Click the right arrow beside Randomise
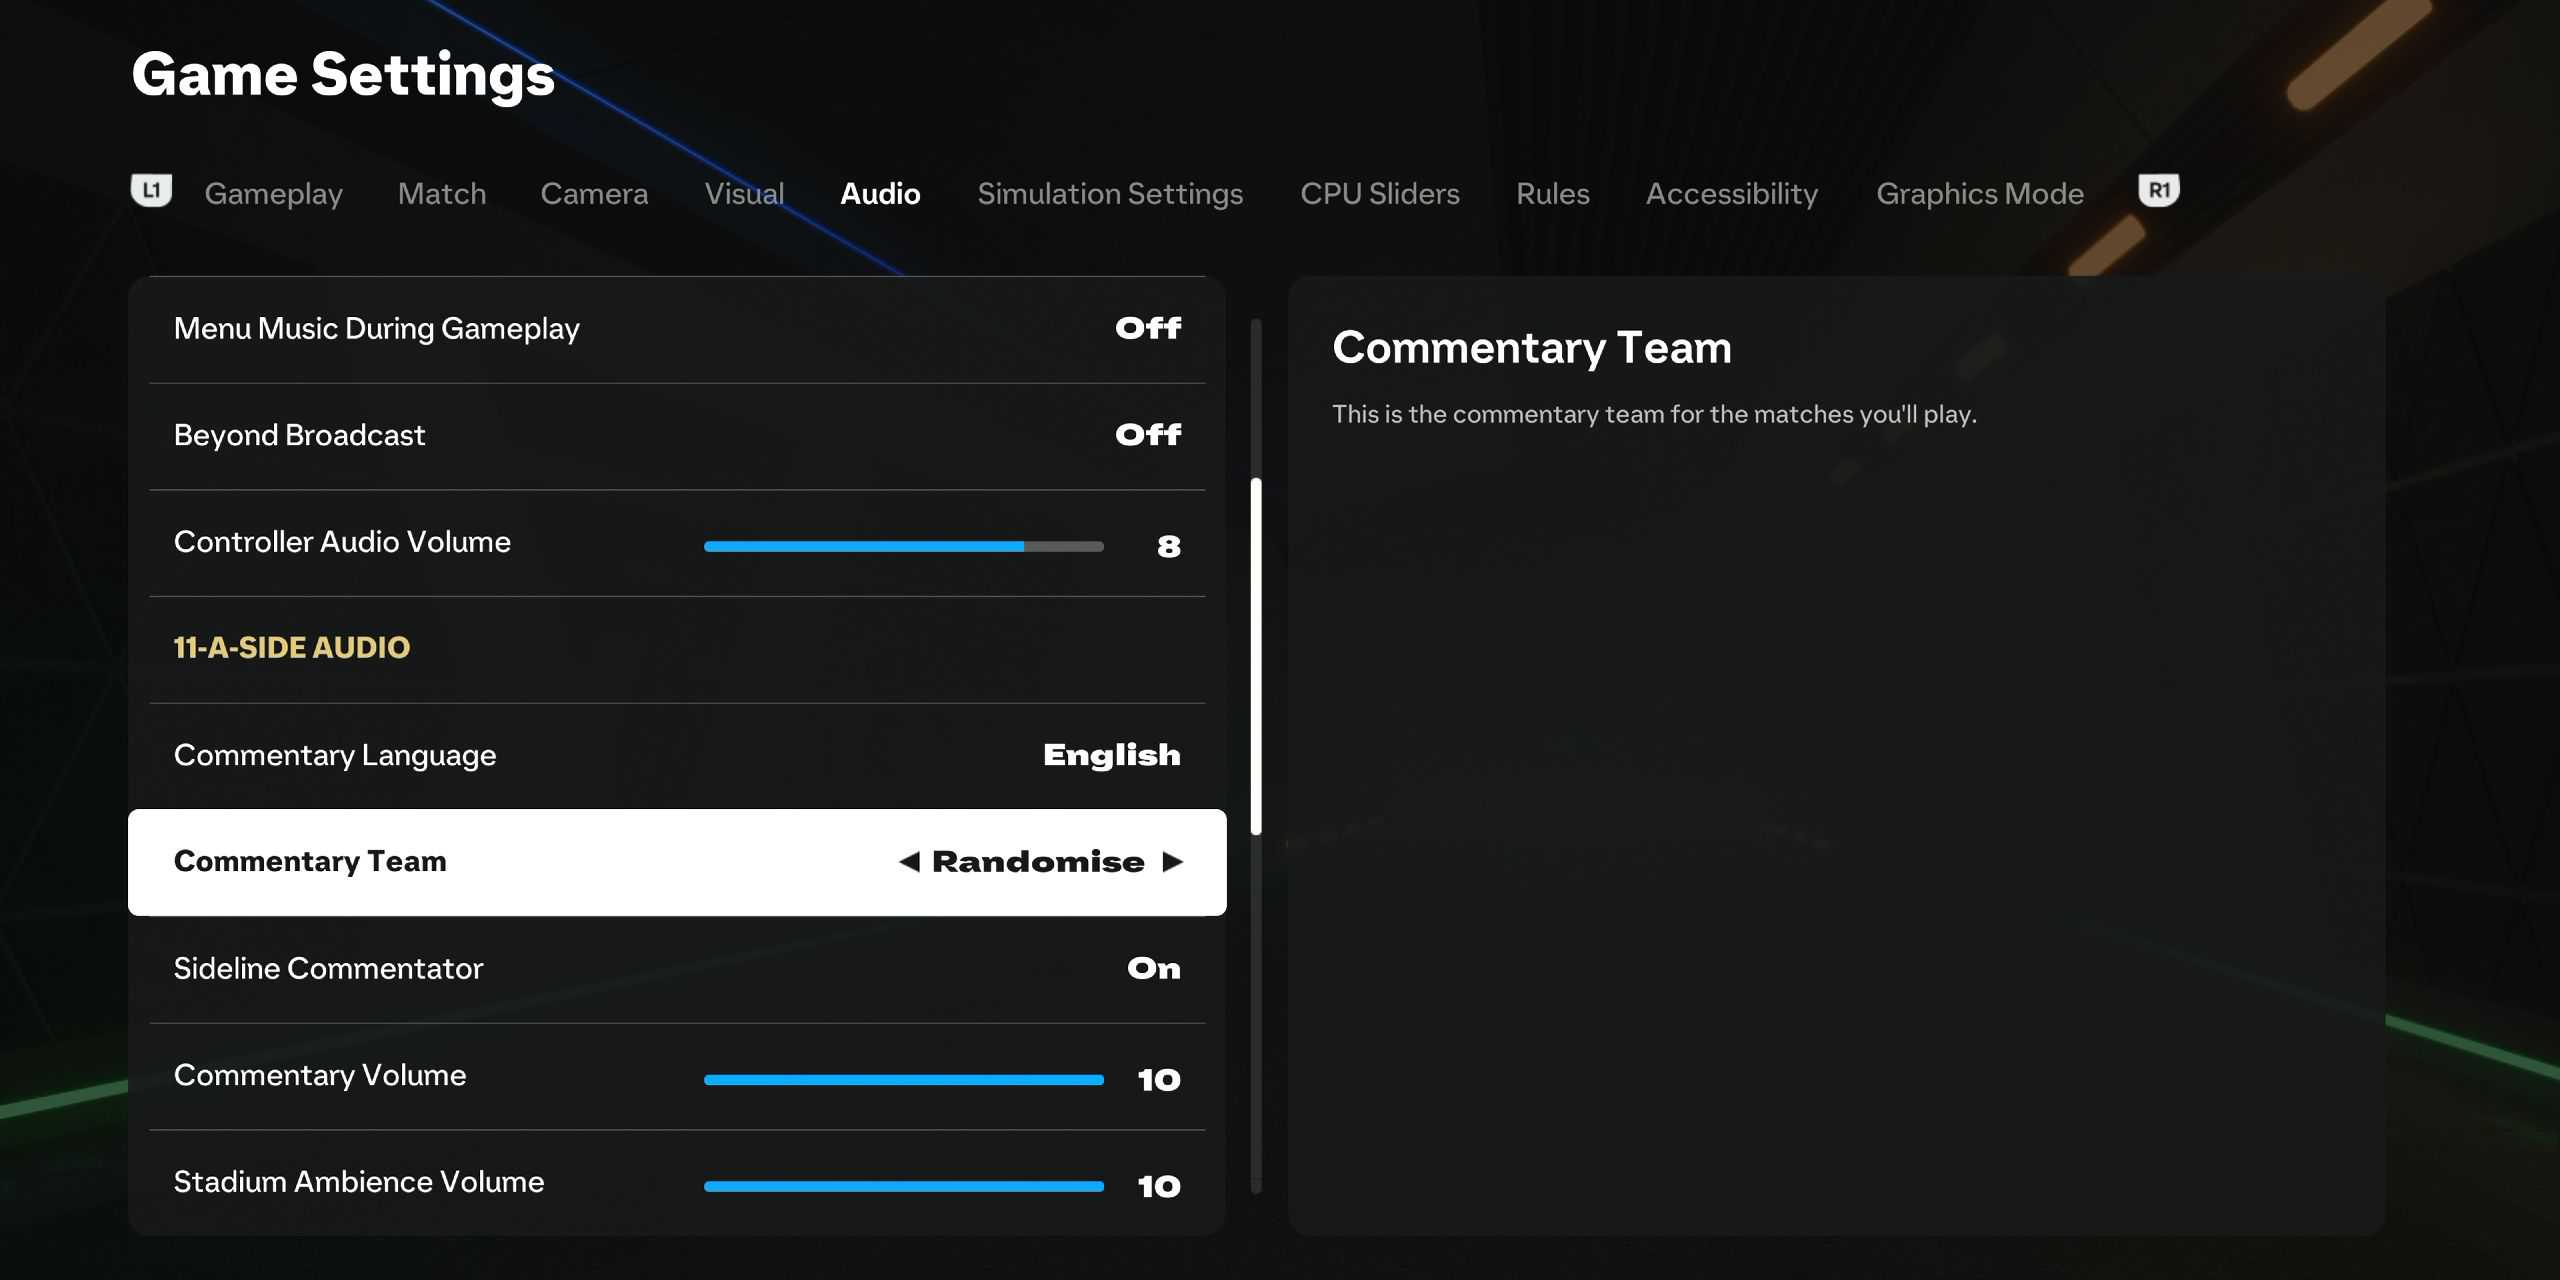Screen dimensions: 2560x1280 [x=1173, y=862]
